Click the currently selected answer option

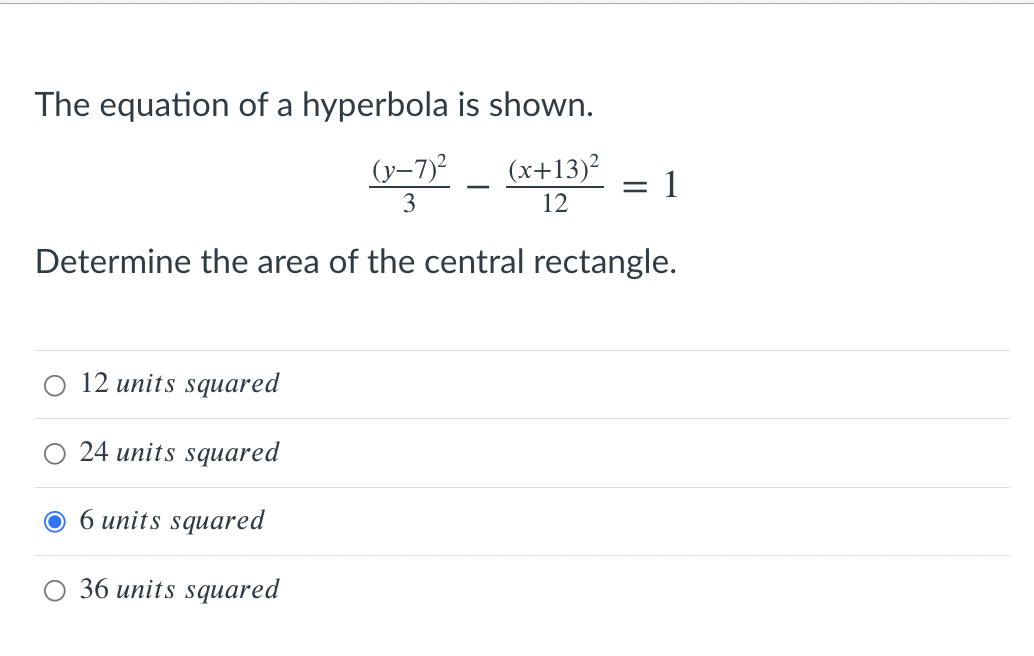(172, 521)
